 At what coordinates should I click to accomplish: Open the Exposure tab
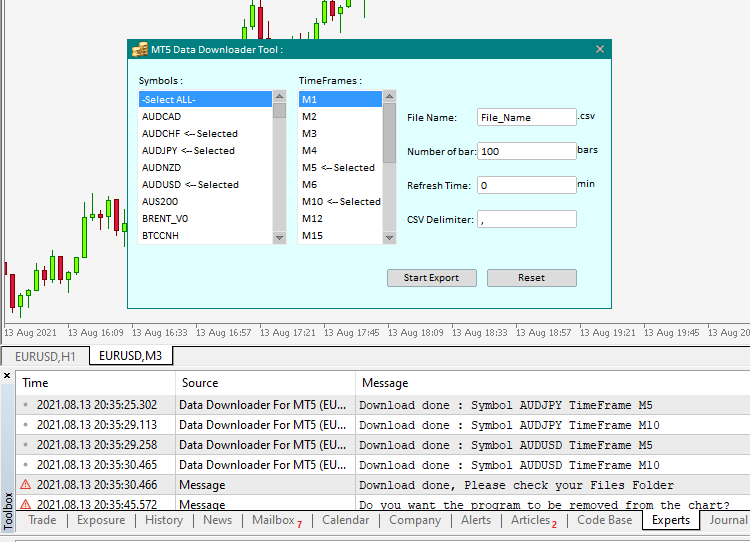[x=101, y=520]
